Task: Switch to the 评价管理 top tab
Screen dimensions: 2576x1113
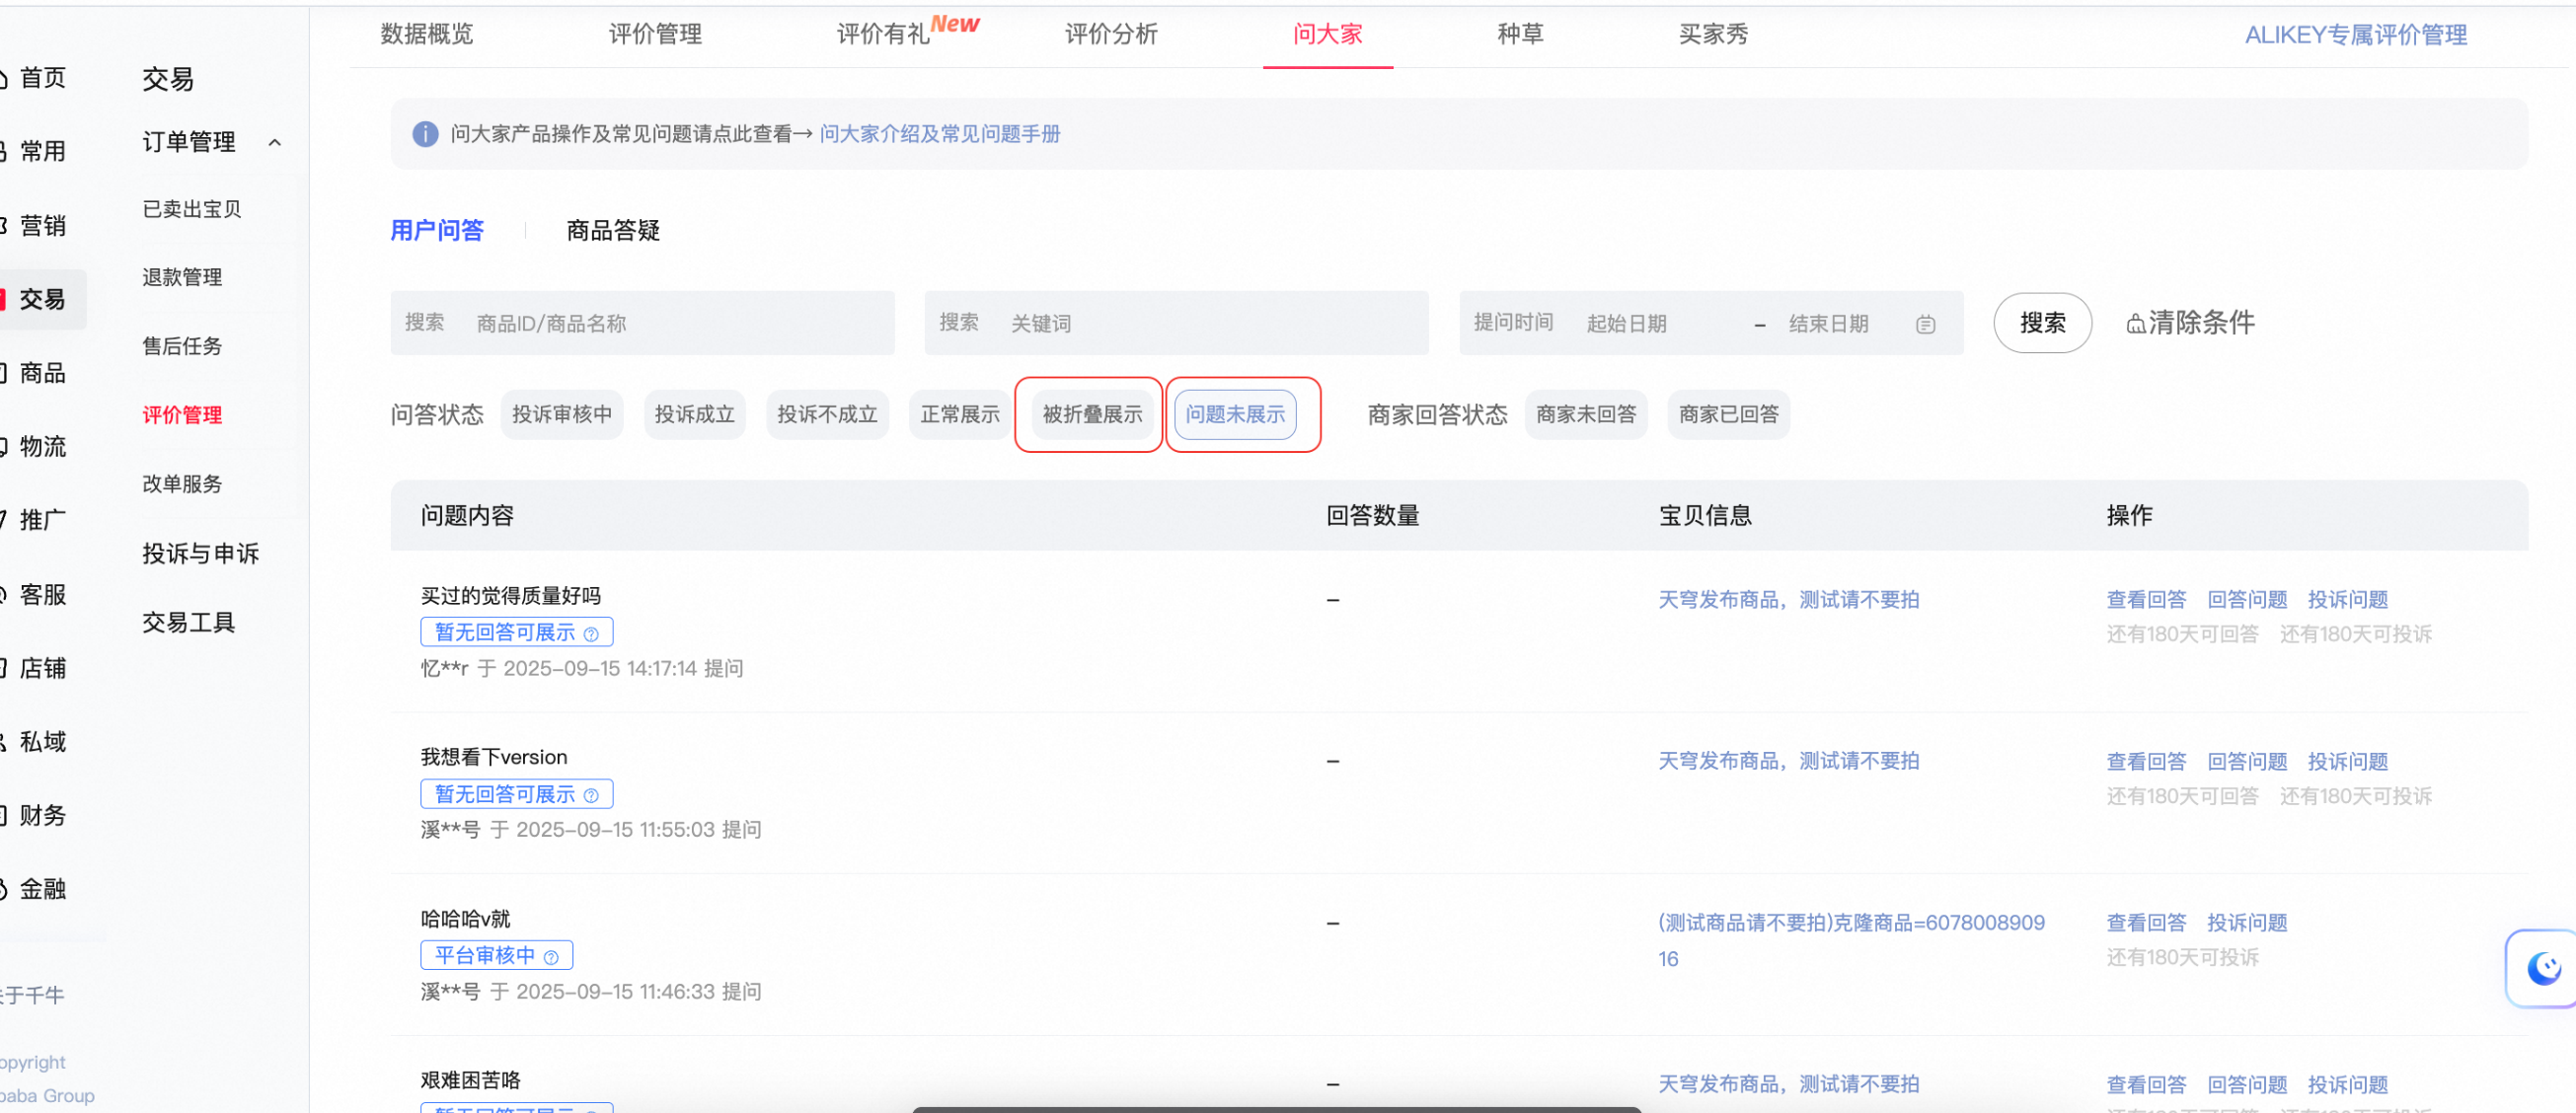Action: tap(655, 35)
